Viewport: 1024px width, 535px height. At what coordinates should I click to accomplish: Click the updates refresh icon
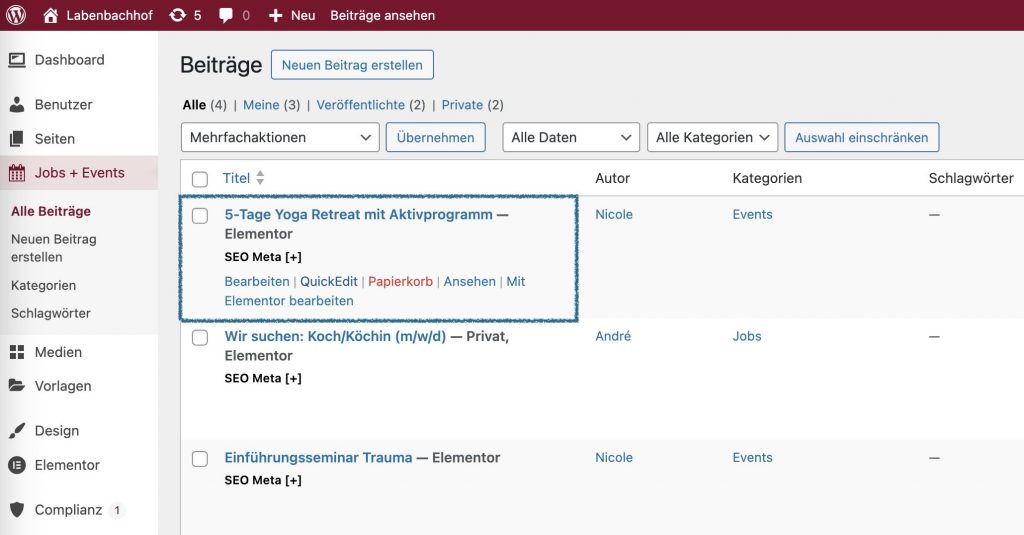(x=178, y=15)
